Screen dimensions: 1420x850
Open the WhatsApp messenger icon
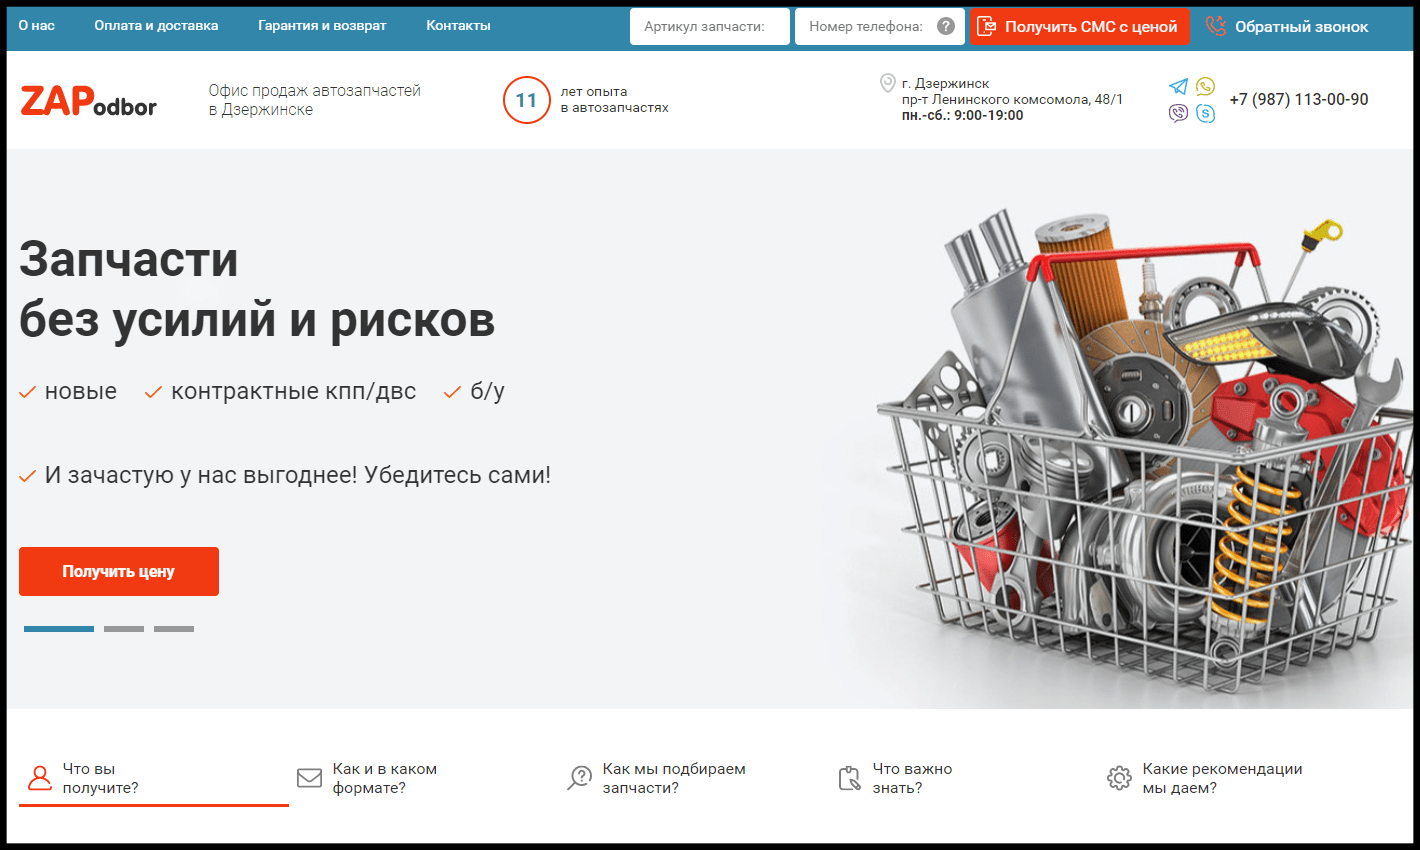(1205, 87)
